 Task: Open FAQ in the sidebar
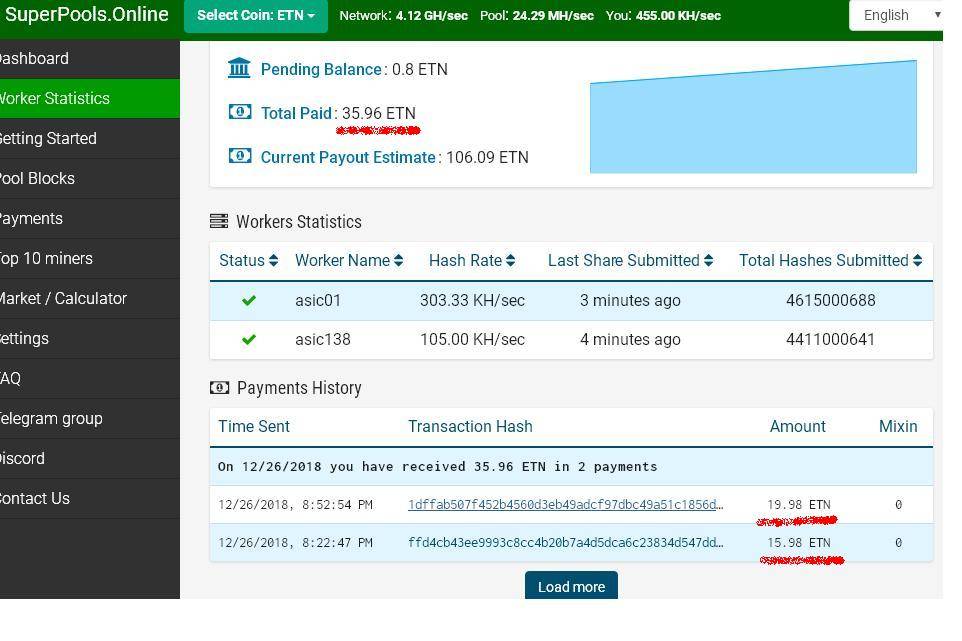(x=90, y=378)
